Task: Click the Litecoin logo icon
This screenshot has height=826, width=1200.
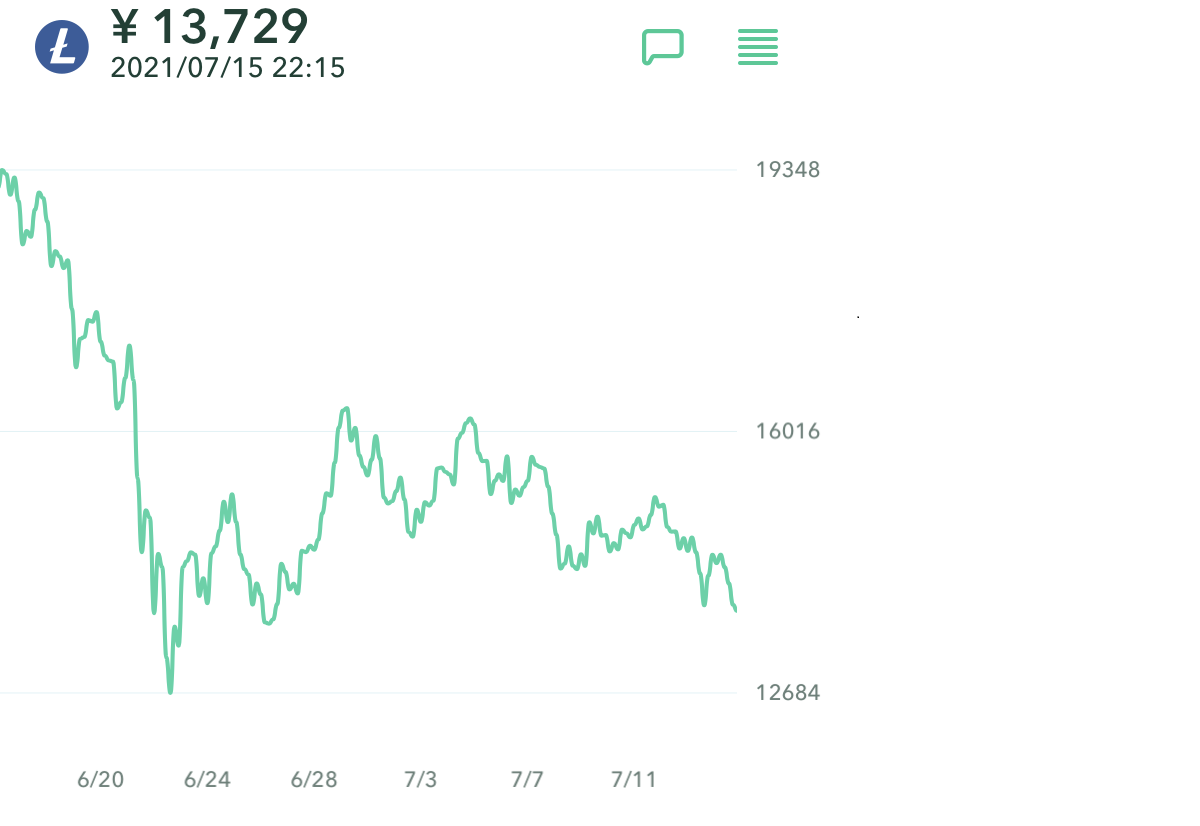Action: 62,46
